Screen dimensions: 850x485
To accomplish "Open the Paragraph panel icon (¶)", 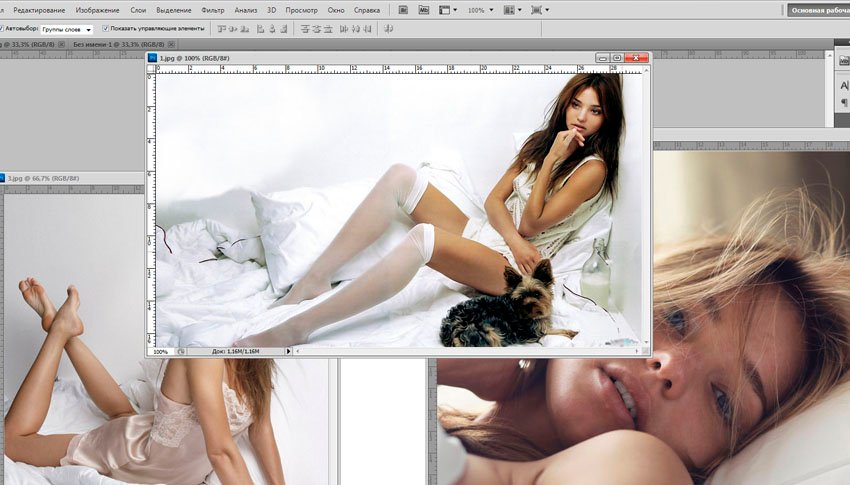I will pos(844,102).
